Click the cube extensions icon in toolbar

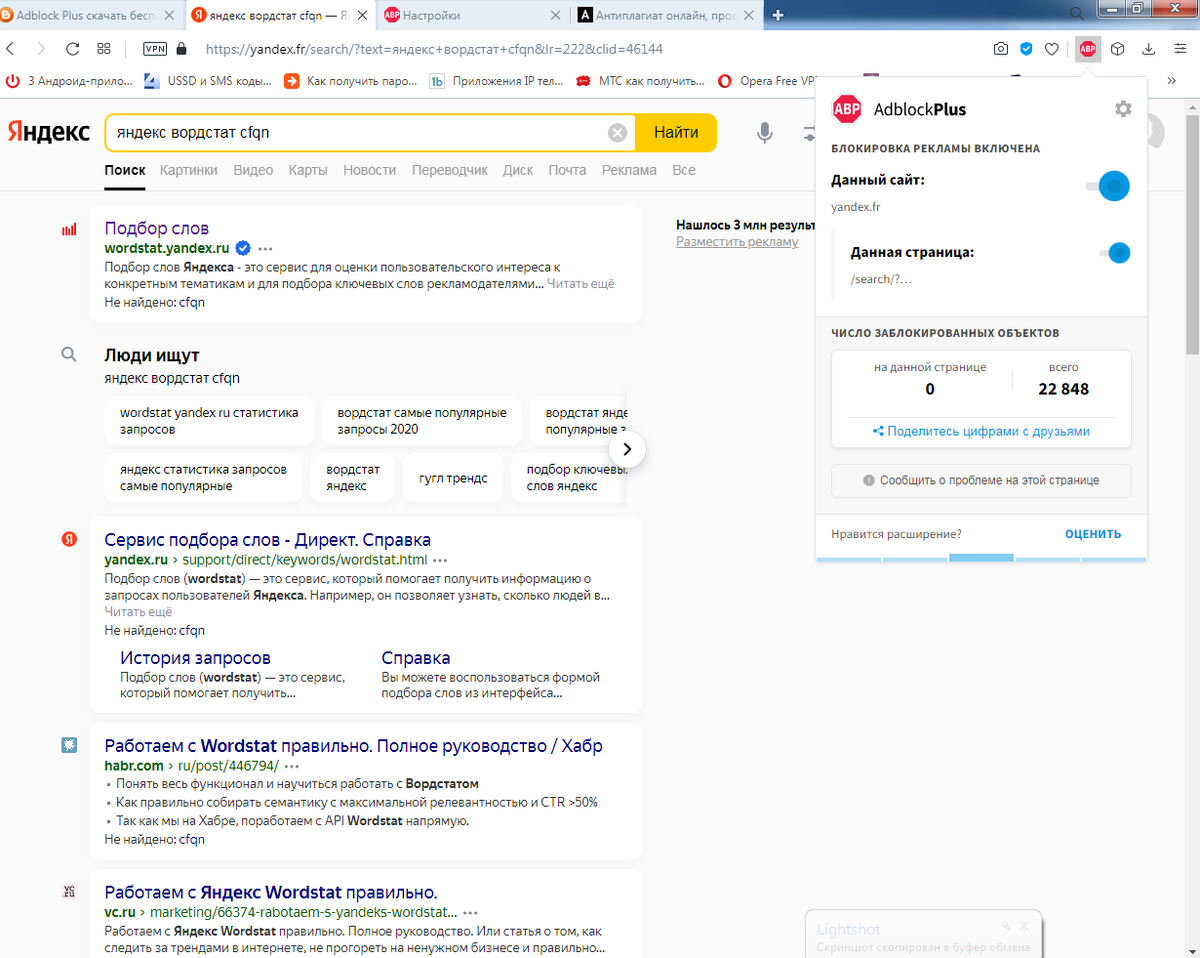tap(1119, 49)
